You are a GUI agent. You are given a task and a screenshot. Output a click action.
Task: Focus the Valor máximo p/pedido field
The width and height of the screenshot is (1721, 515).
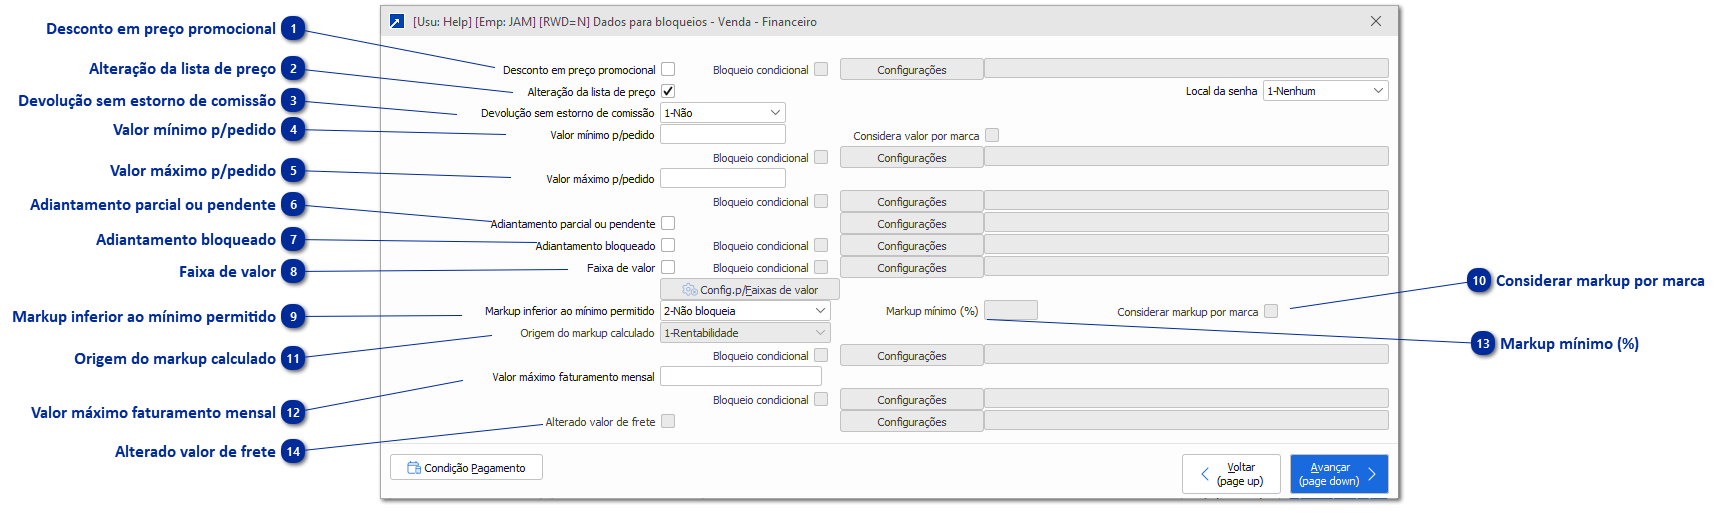tap(723, 178)
